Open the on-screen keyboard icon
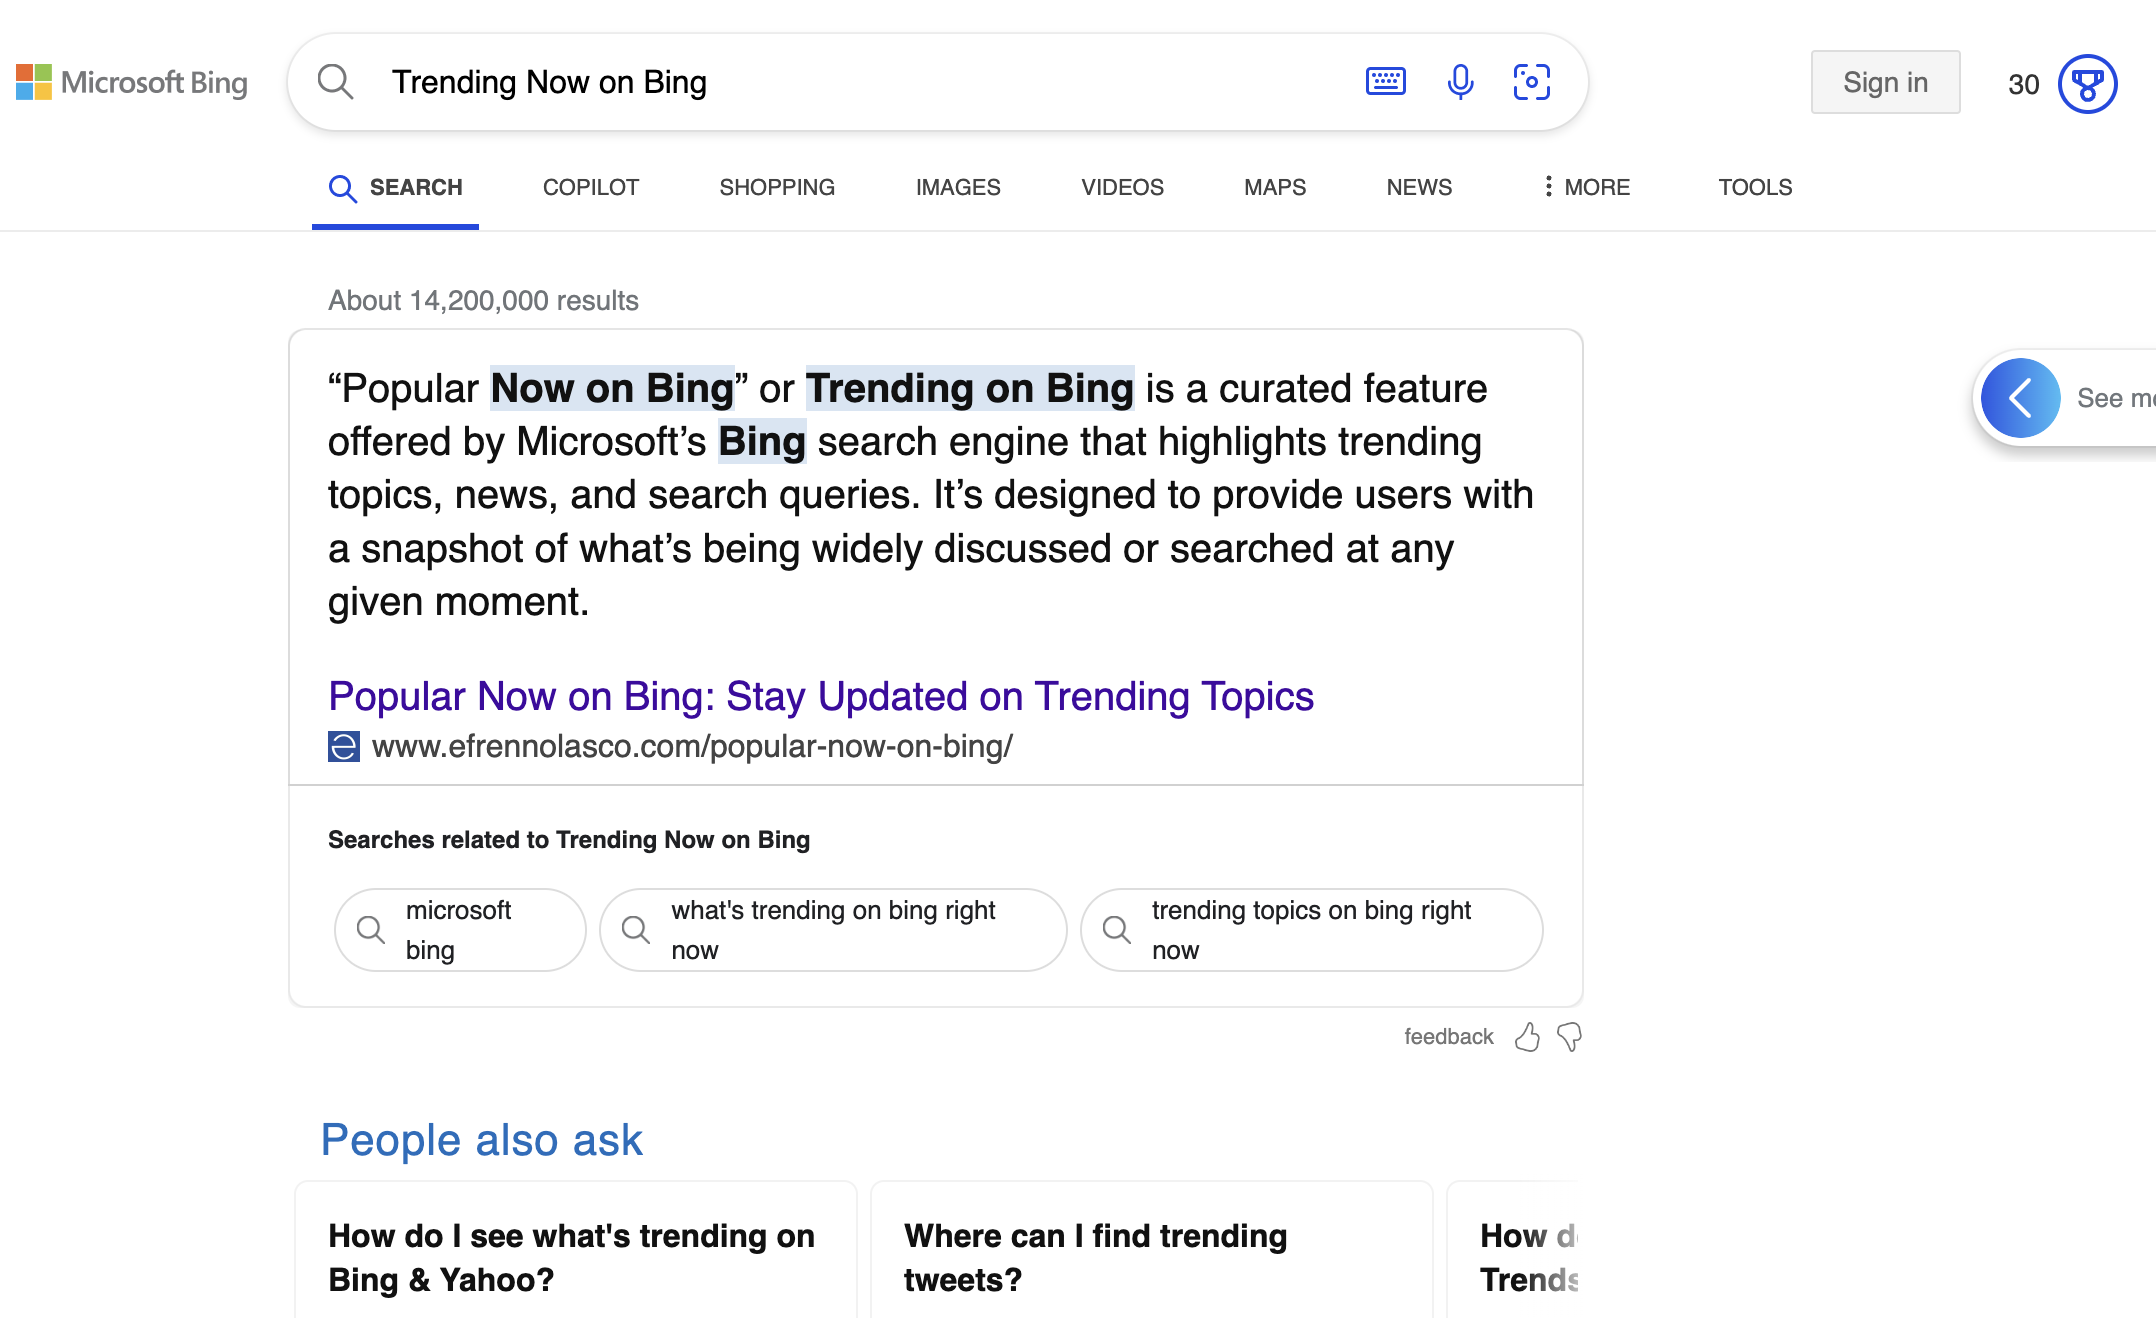This screenshot has height=1318, width=2156. [1385, 82]
